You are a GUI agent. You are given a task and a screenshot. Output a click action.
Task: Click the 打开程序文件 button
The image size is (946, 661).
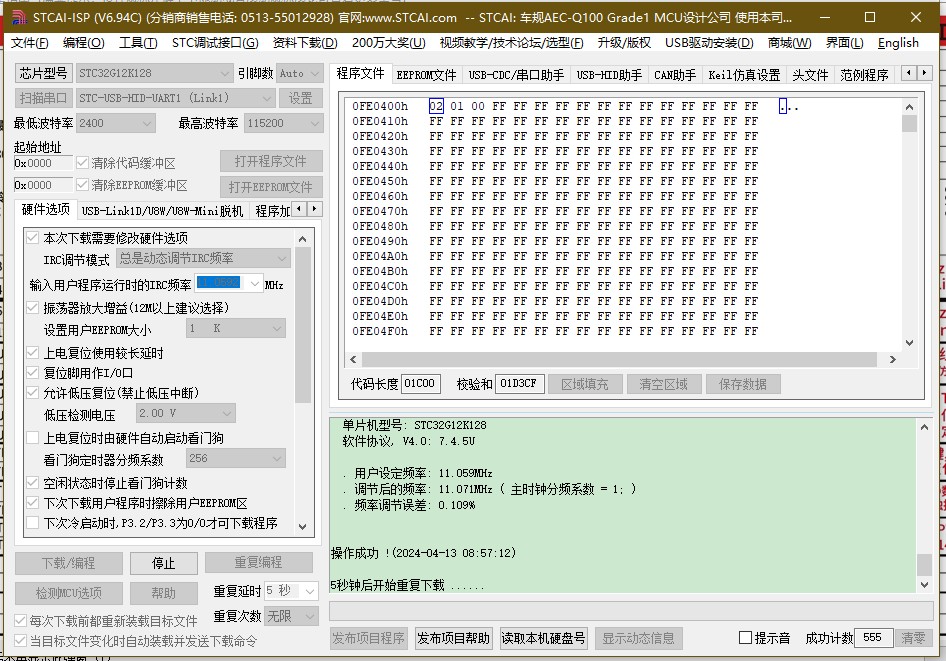click(x=271, y=162)
